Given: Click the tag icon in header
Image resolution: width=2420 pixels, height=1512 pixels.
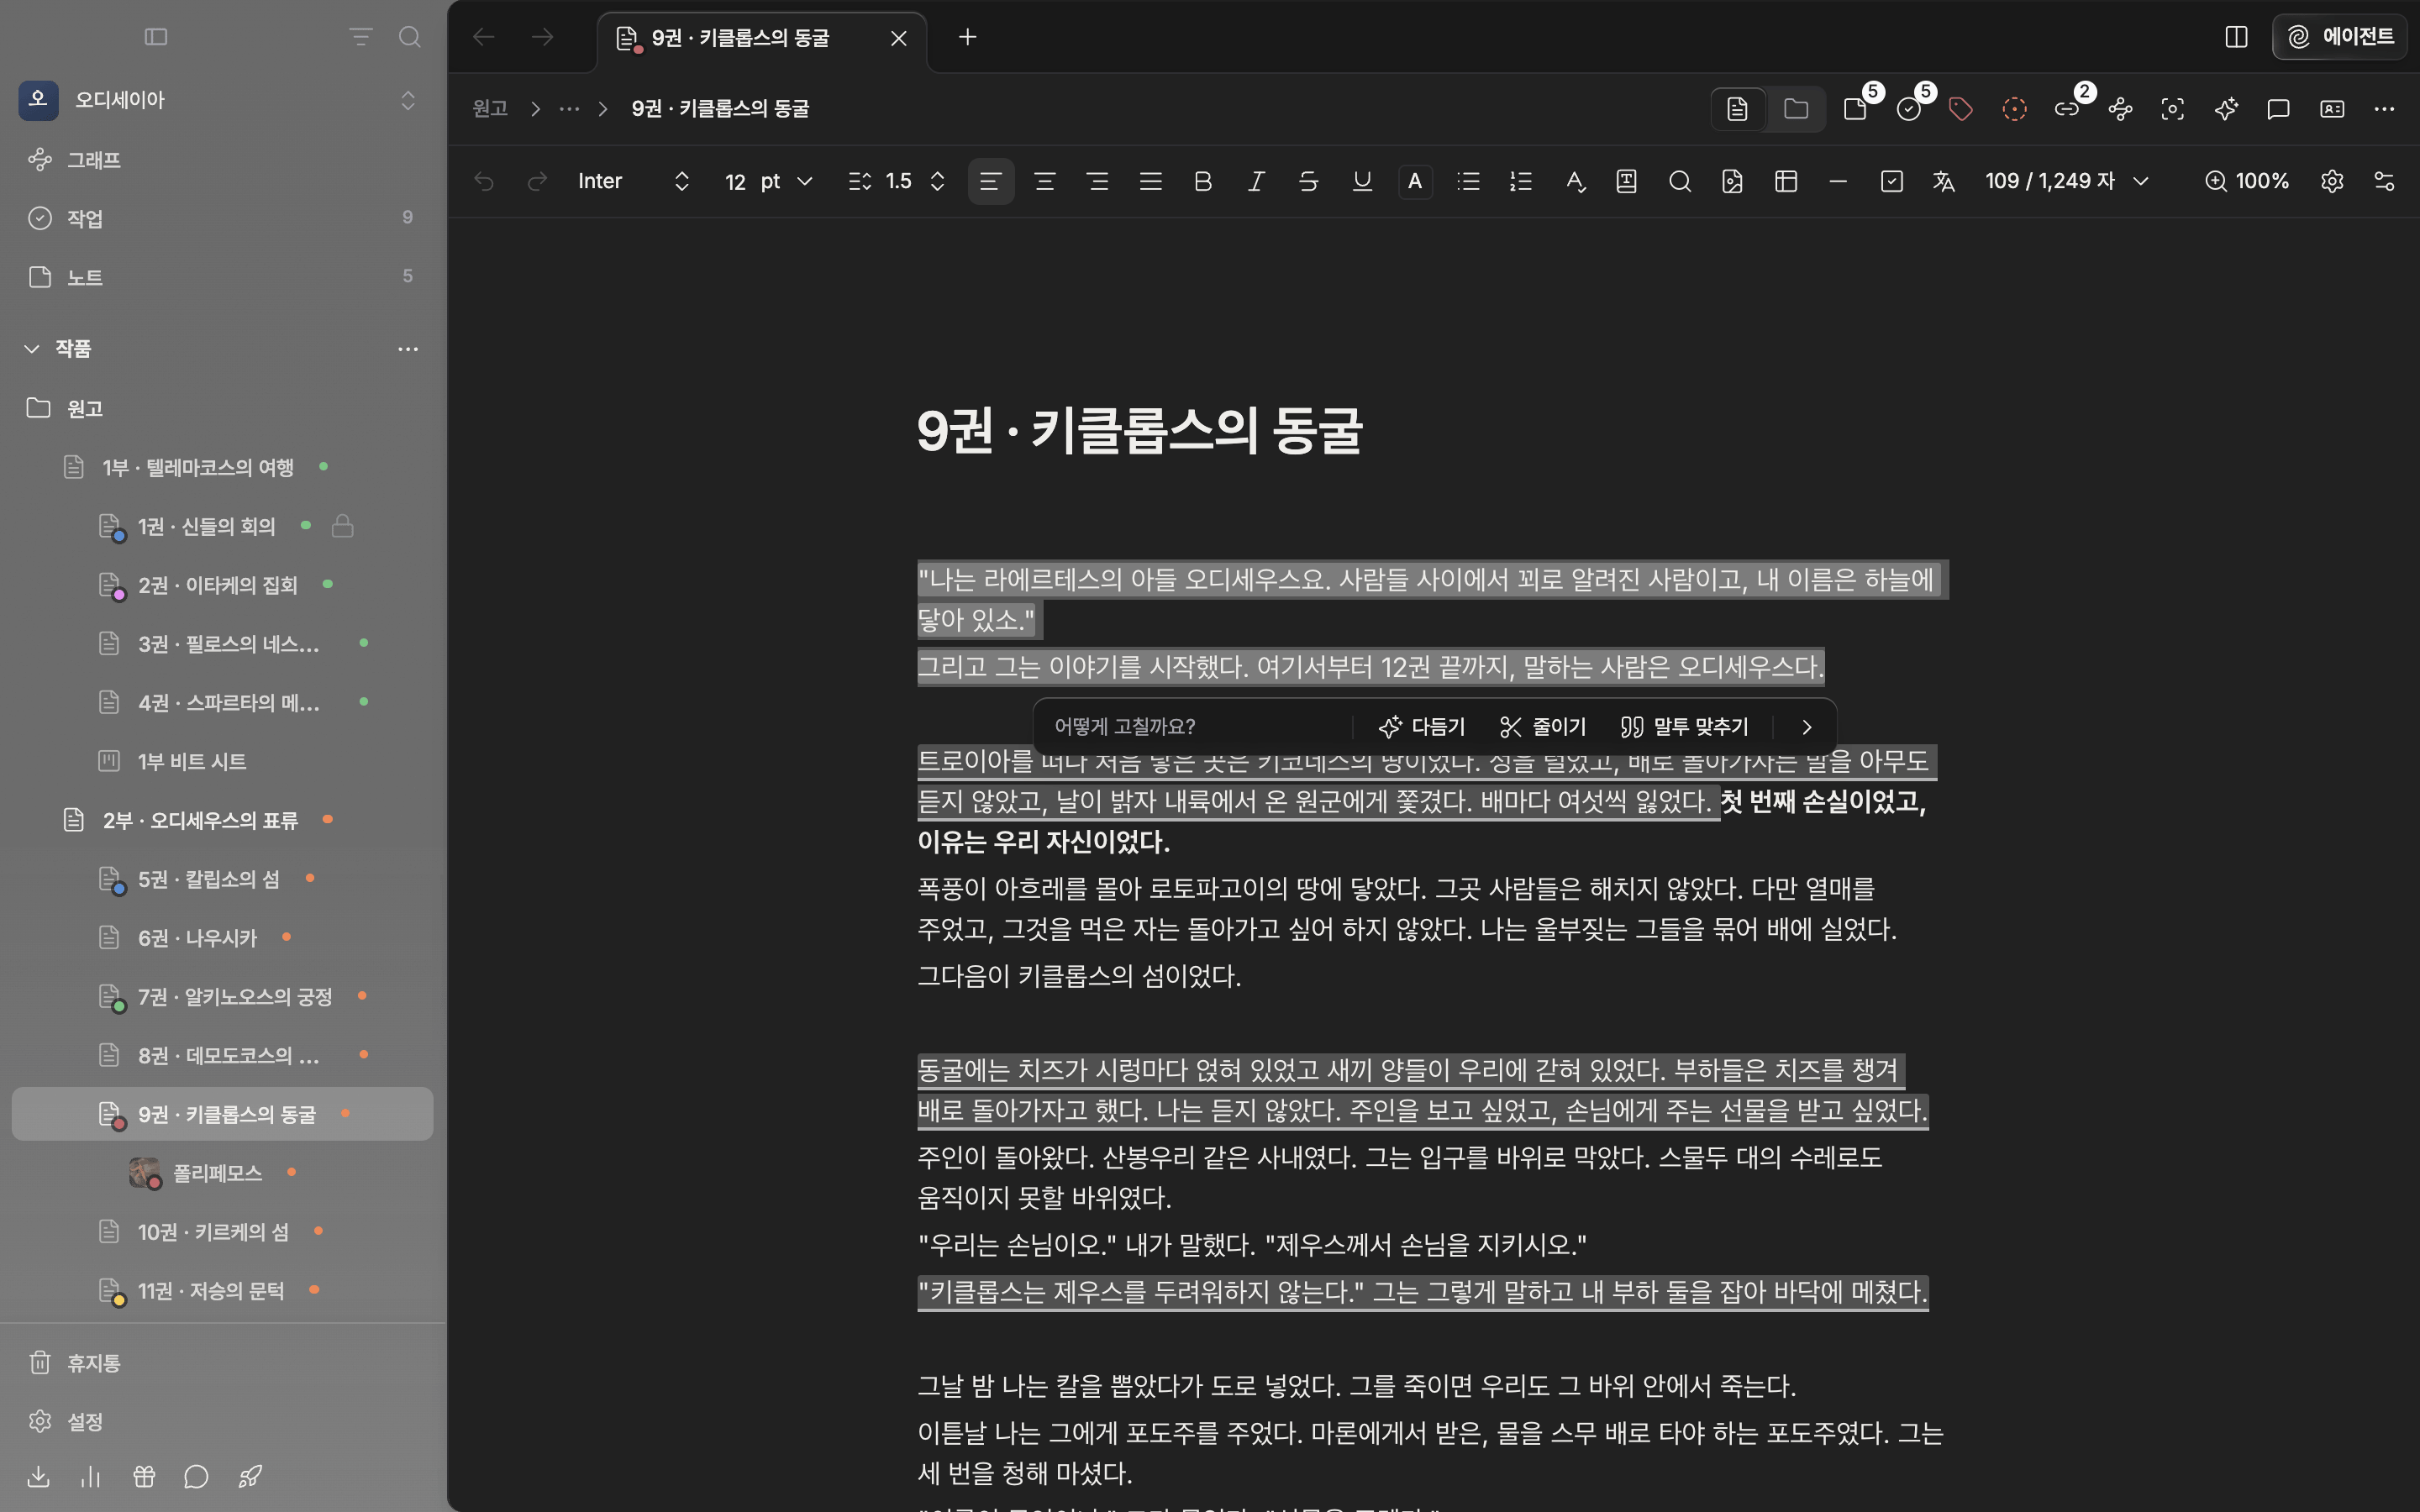Looking at the screenshot, I should pyautogui.click(x=1961, y=109).
